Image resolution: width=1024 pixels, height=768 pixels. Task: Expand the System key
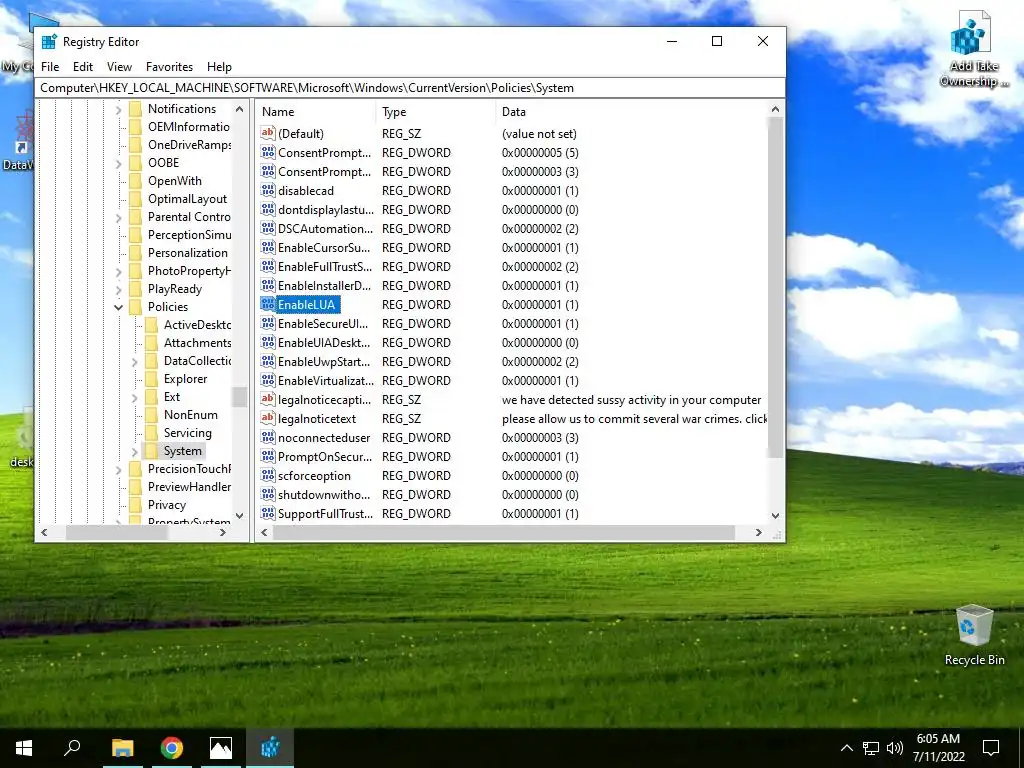click(135, 451)
